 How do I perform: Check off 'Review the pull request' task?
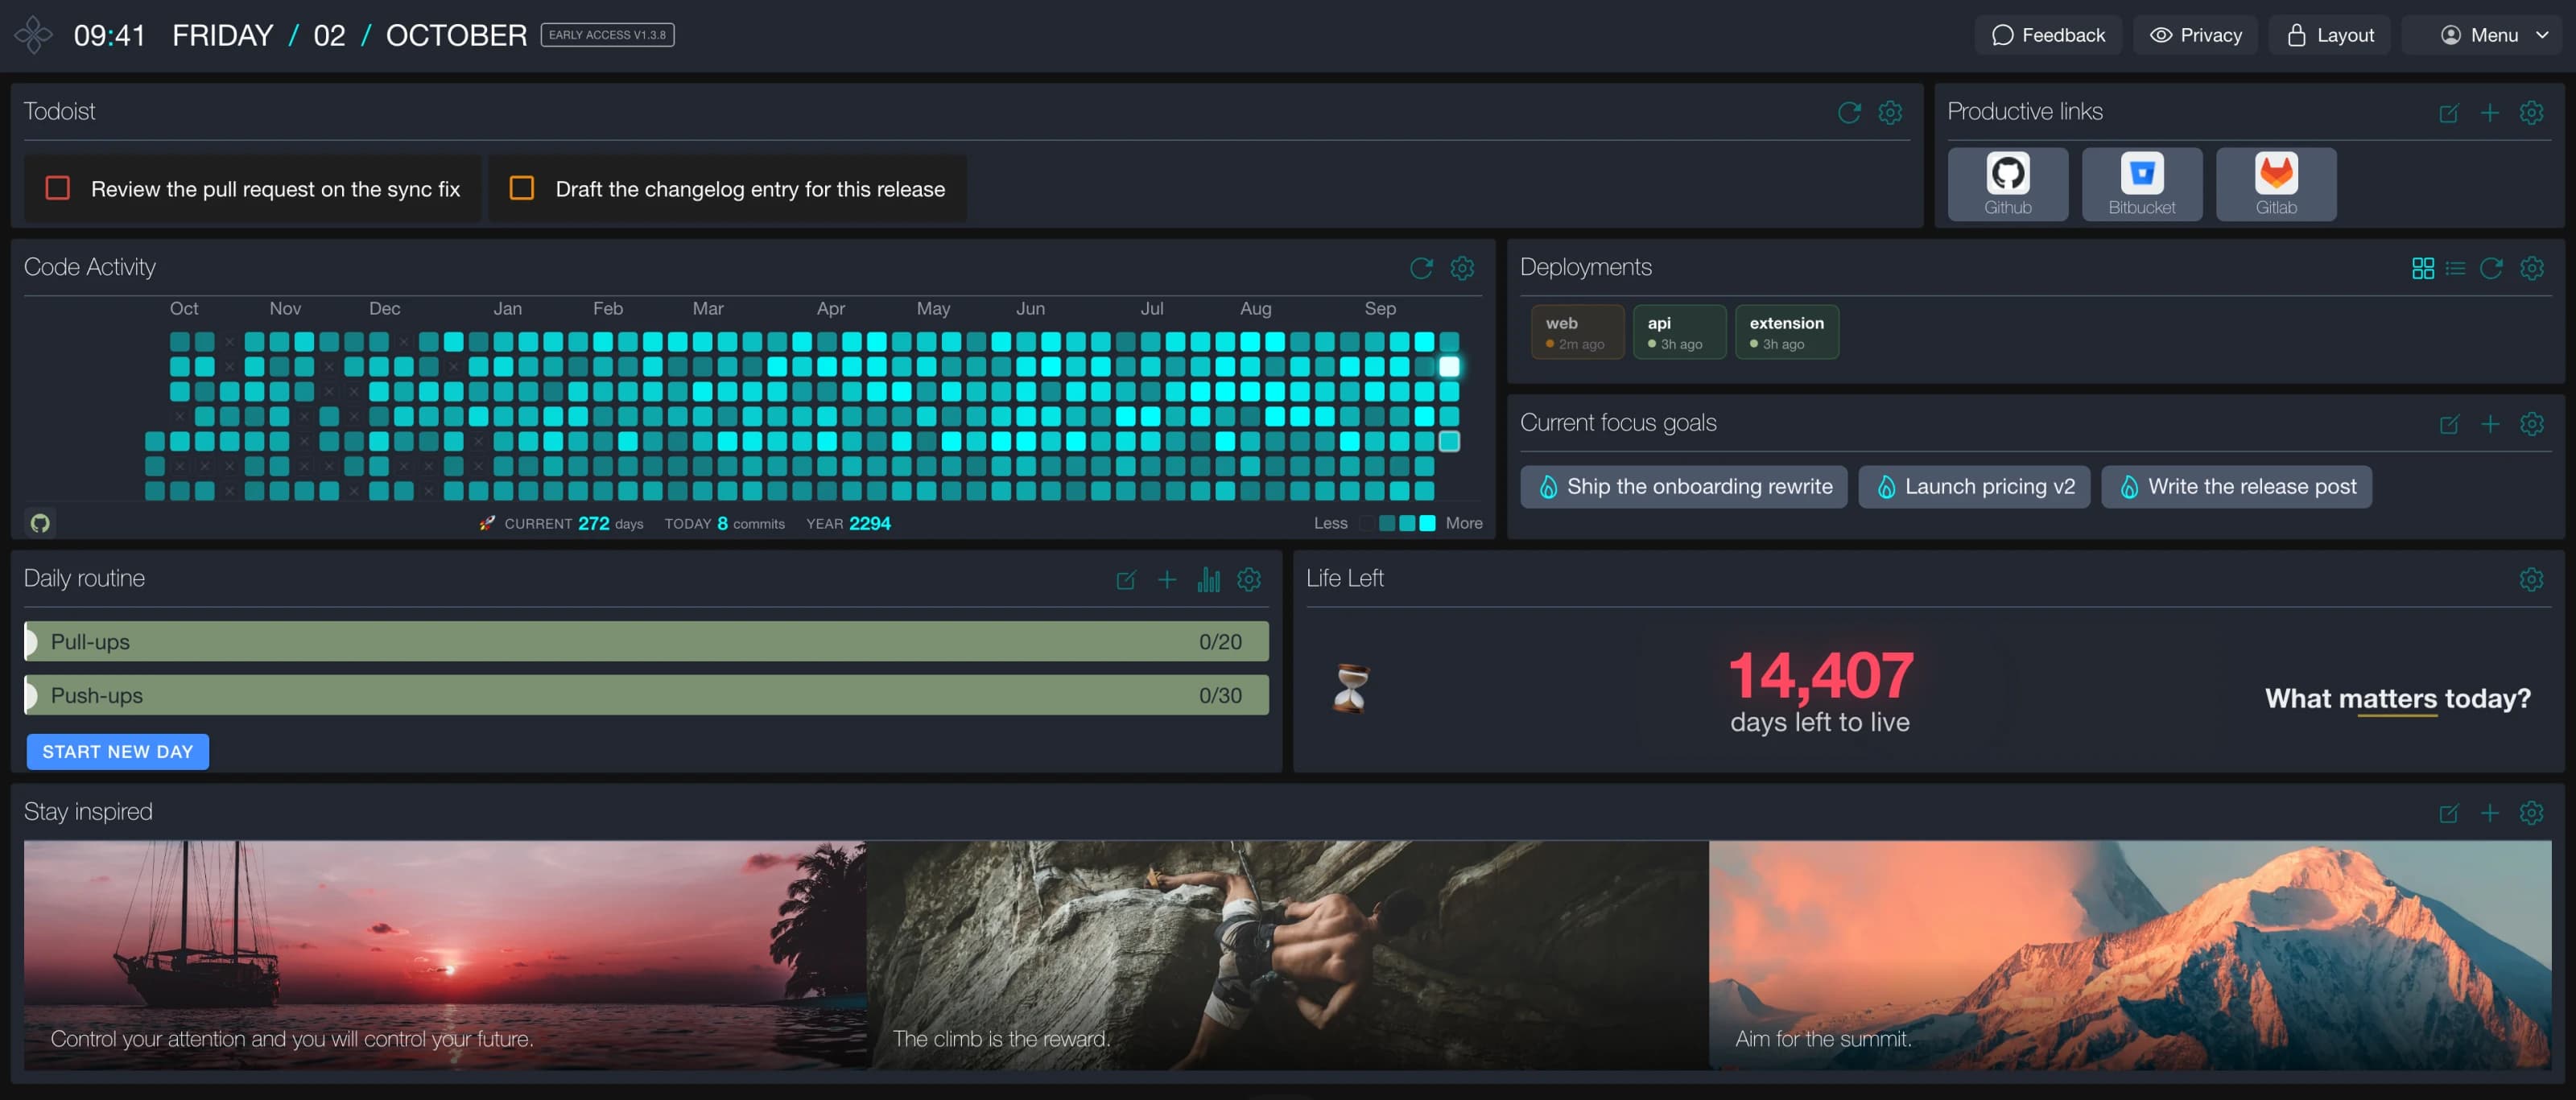coord(58,188)
